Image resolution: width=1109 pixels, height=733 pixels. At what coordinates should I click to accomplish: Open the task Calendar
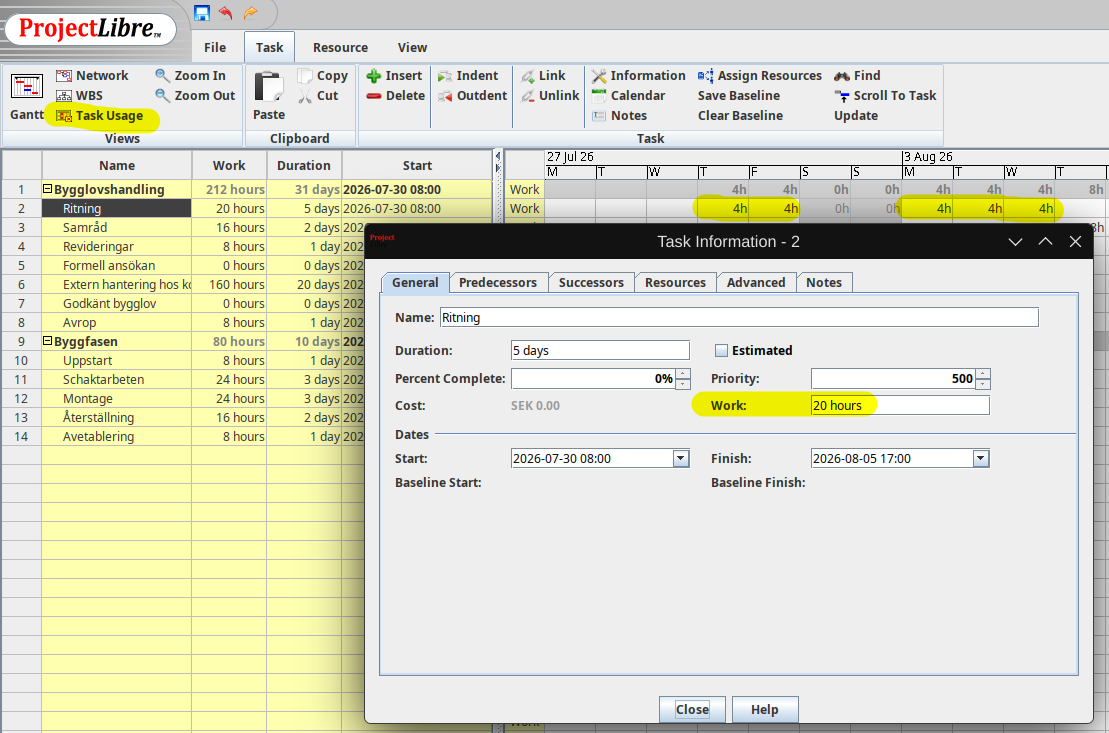pos(628,96)
